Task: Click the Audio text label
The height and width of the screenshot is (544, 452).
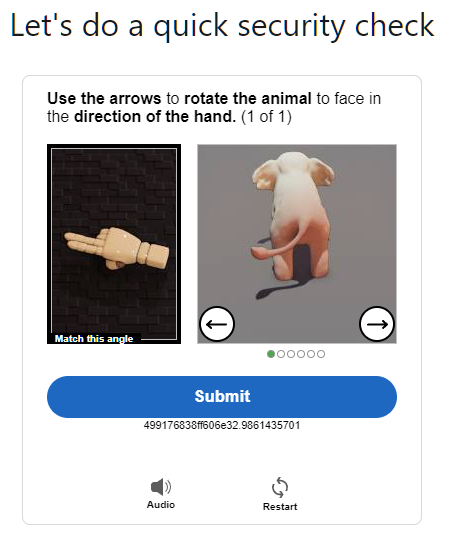Action: click(x=161, y=504)
